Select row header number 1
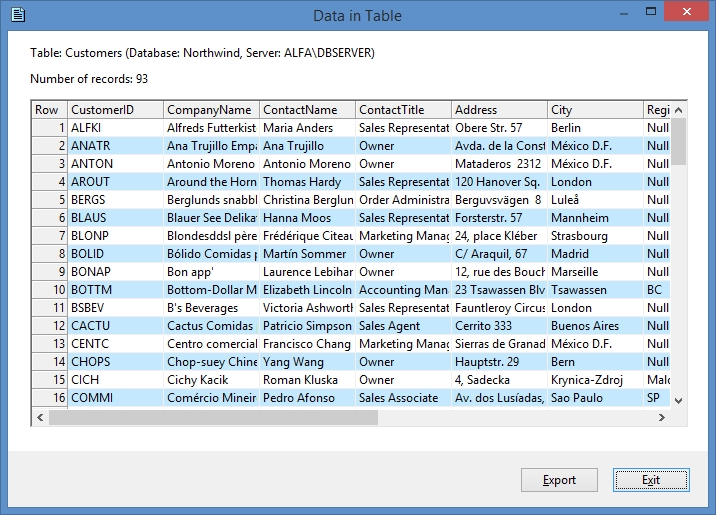 49,128
